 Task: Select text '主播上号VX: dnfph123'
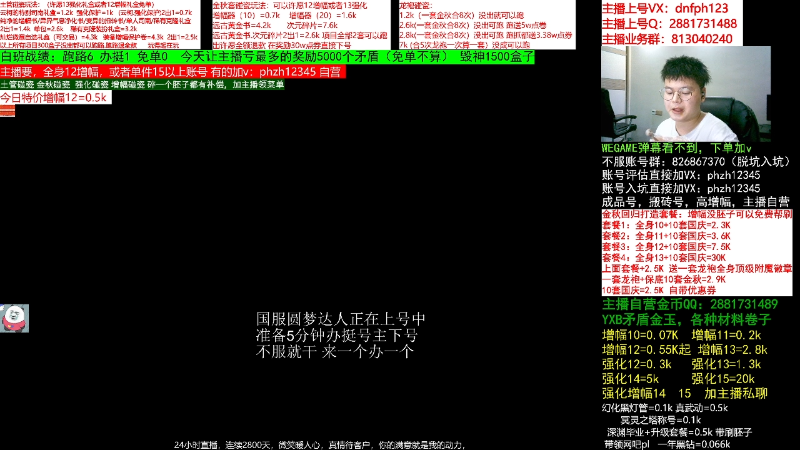(x=665, y=8)
